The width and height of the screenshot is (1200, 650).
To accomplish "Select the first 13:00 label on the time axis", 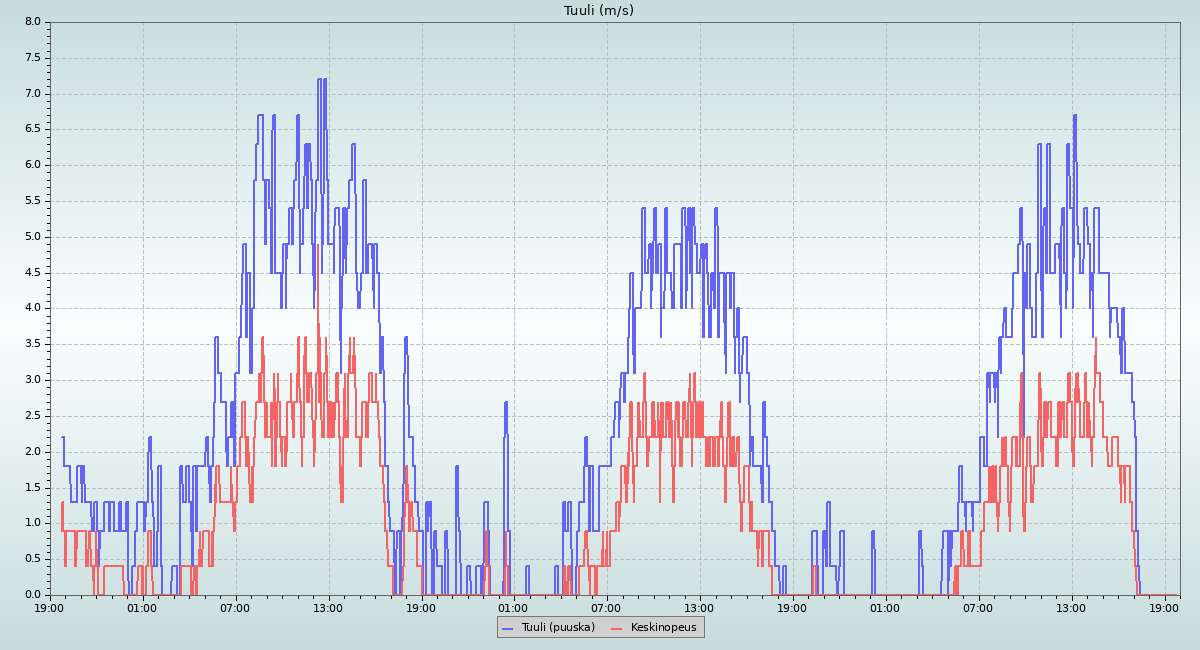I will click(328, 608).
